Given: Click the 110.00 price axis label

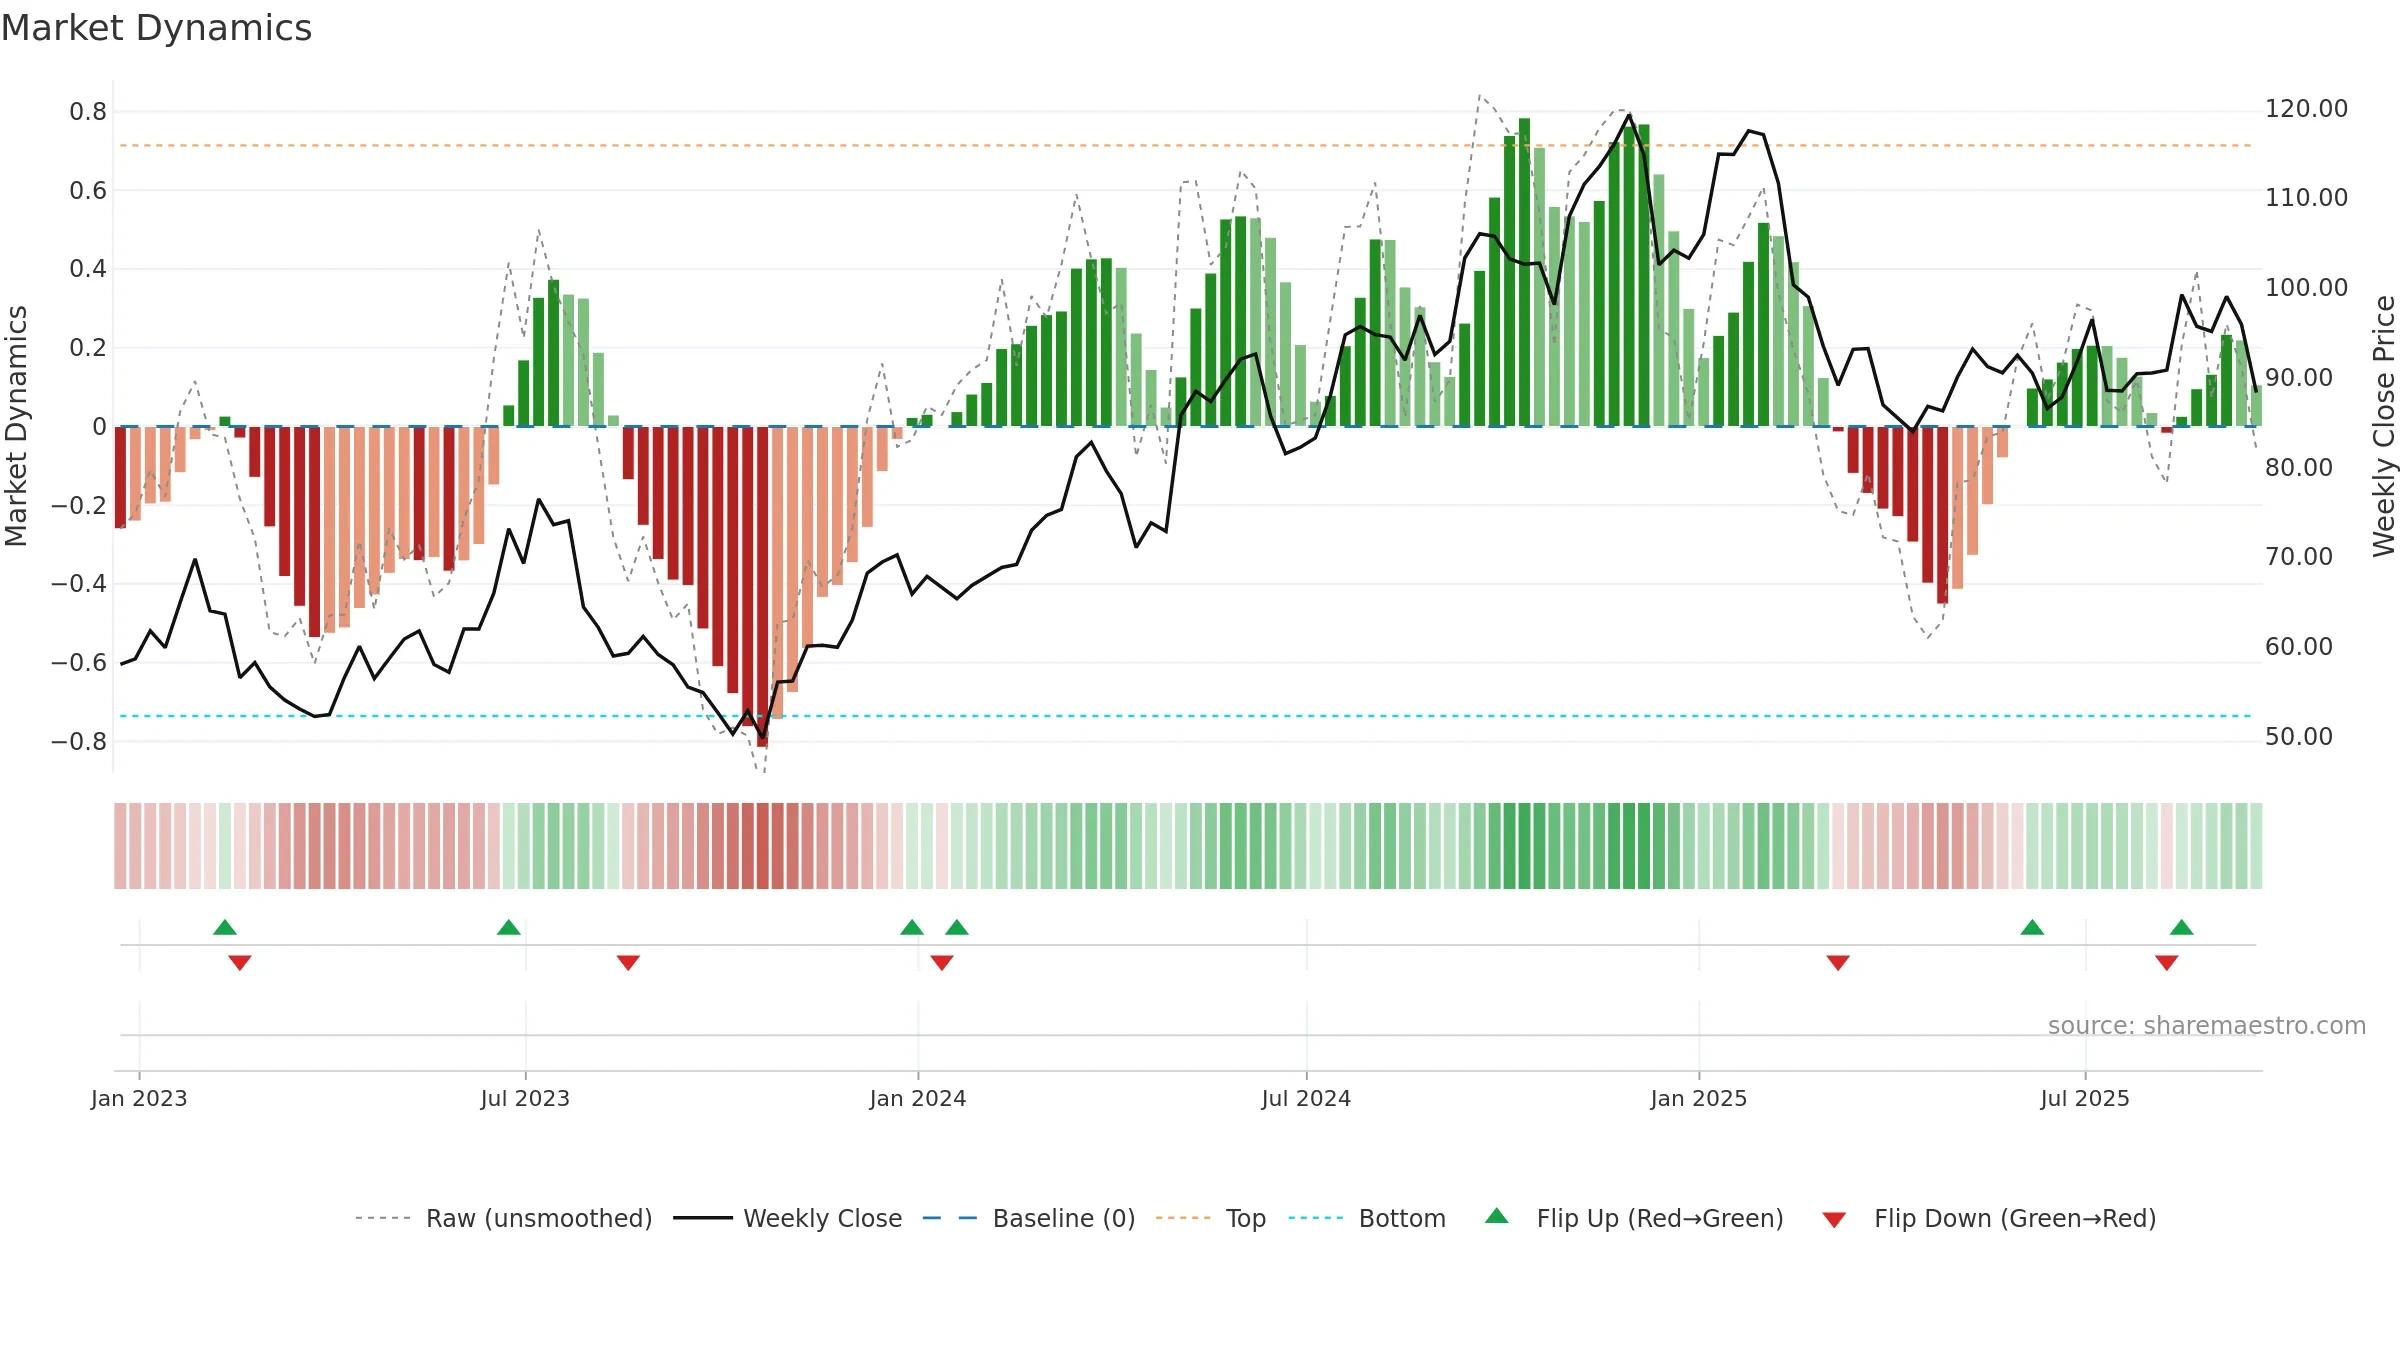Looking at the screenshot, I should (2306, 197).
